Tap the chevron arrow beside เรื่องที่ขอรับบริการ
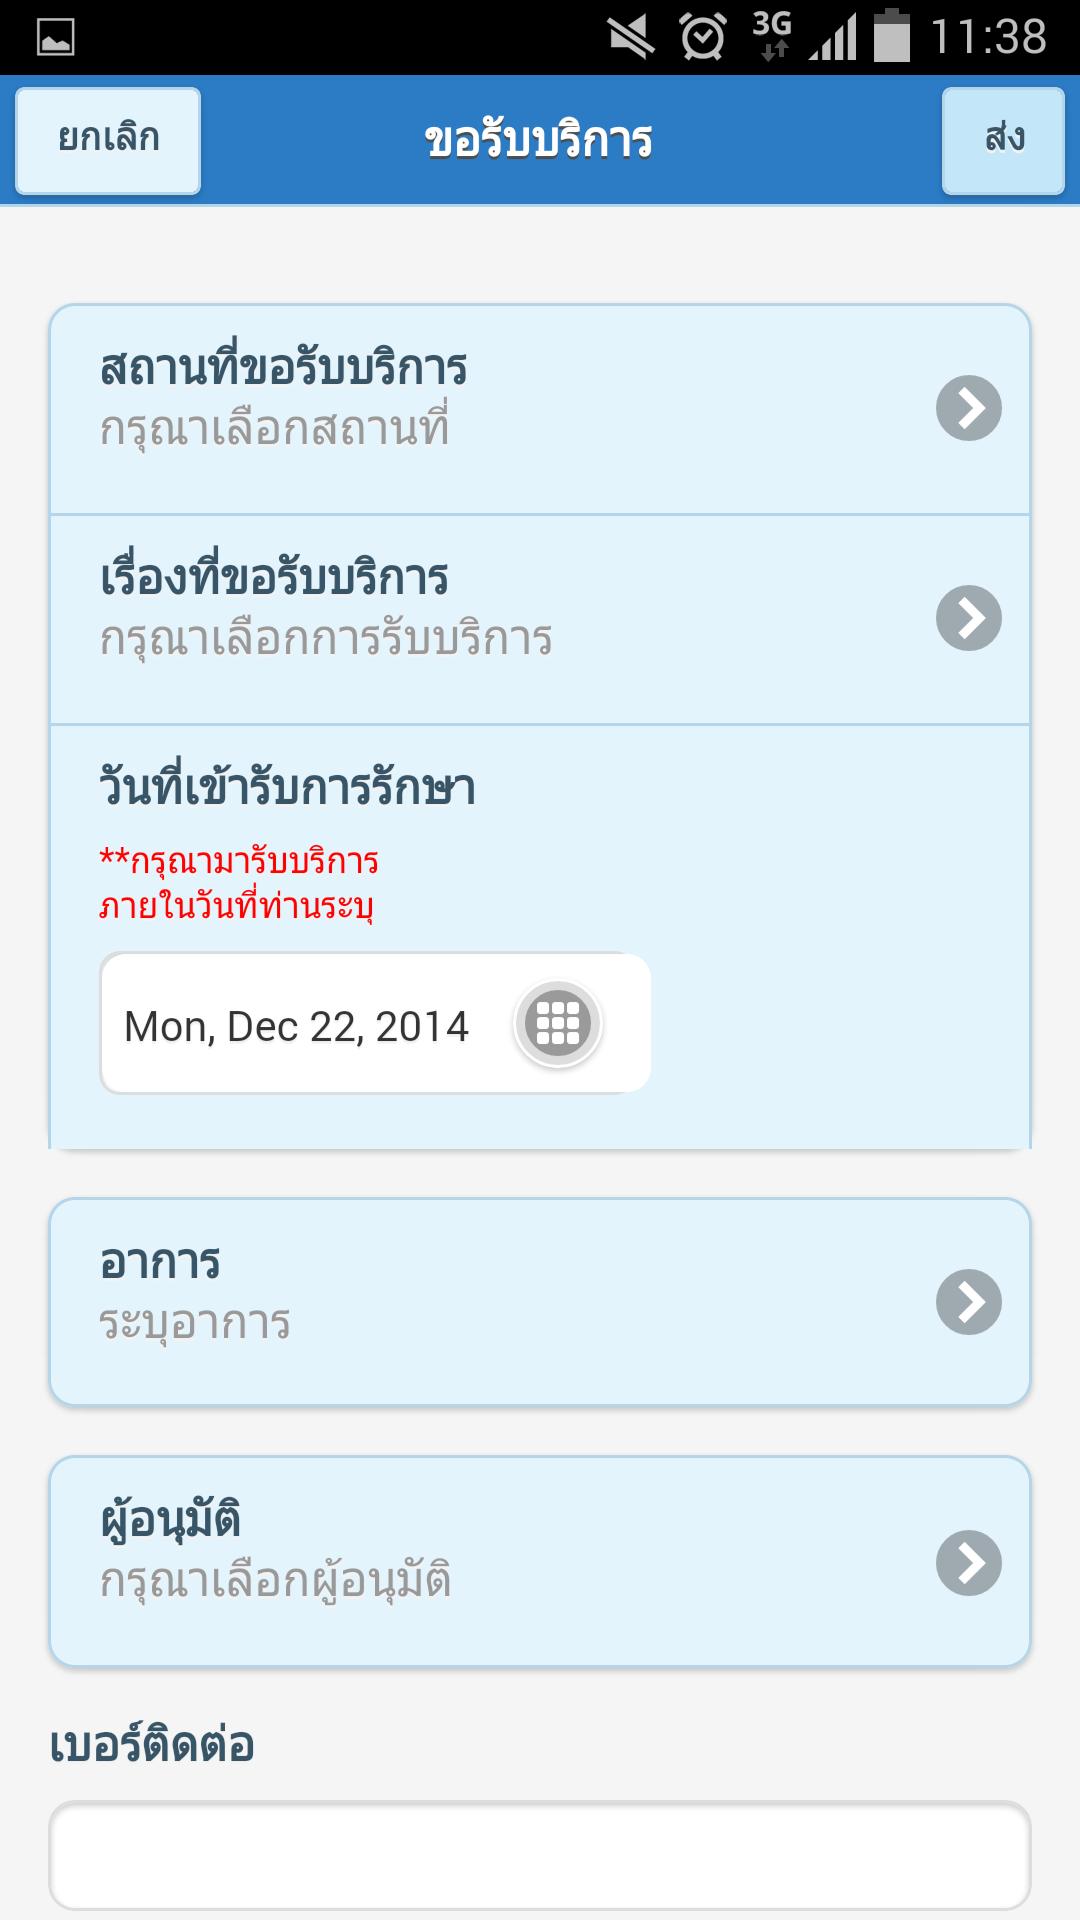Viewport: 1080px width, 1920px height. (968, 618)
